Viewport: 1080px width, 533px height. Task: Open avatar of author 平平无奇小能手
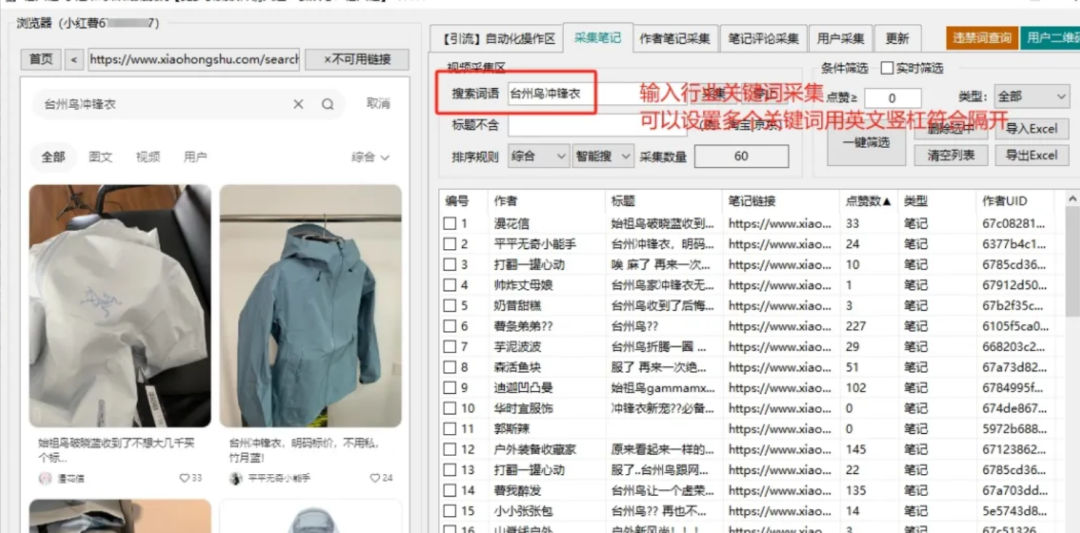click(x=236, y=478)
